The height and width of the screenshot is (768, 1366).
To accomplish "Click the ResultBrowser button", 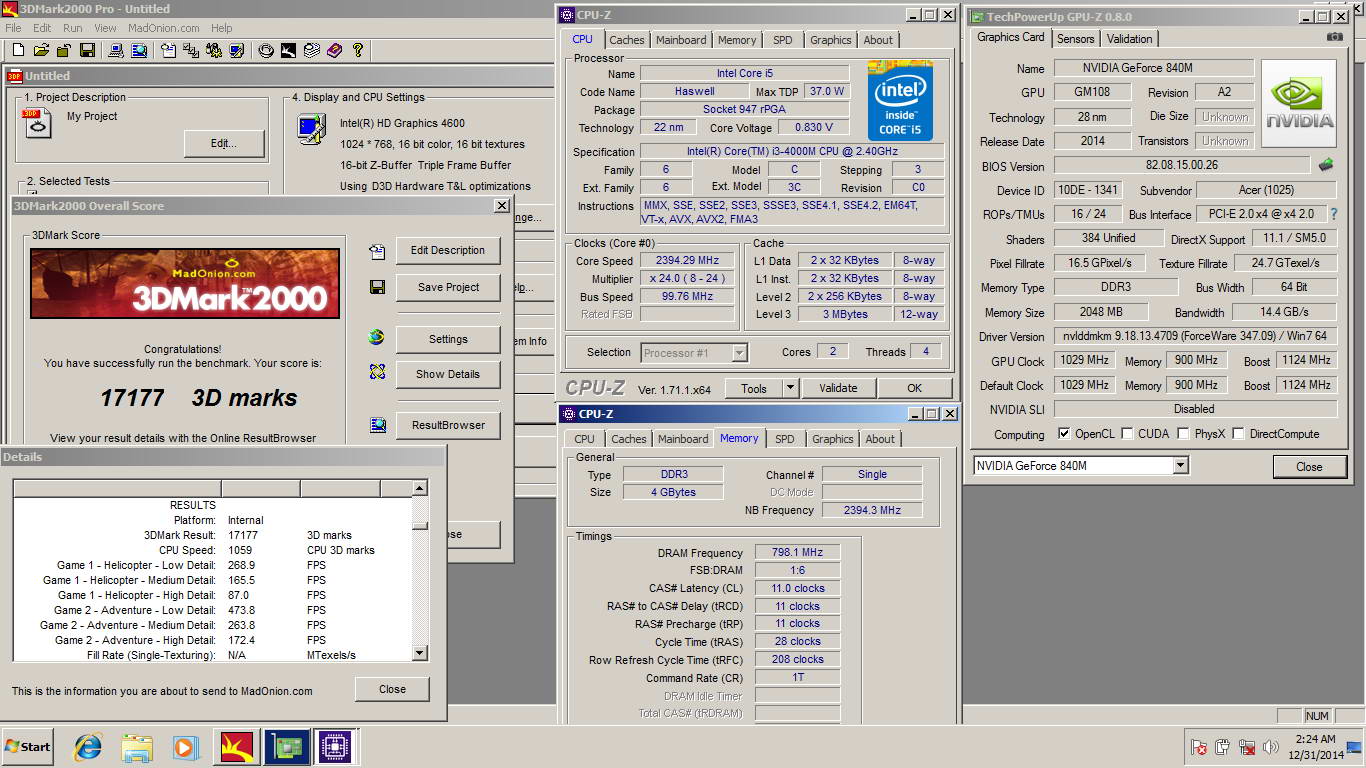I will pyautogui.click(x=448, y=425).
